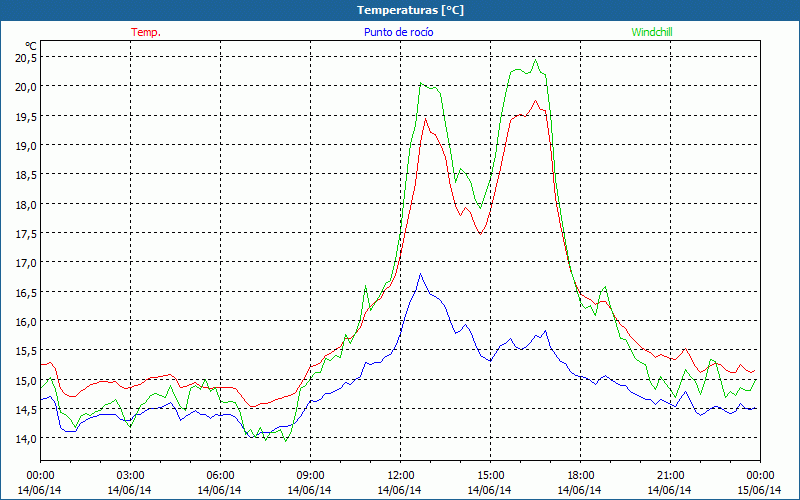The height and width of the screenshot is (500, 800).
Task: Click the 06:00 time axis label
Action: 220,475
